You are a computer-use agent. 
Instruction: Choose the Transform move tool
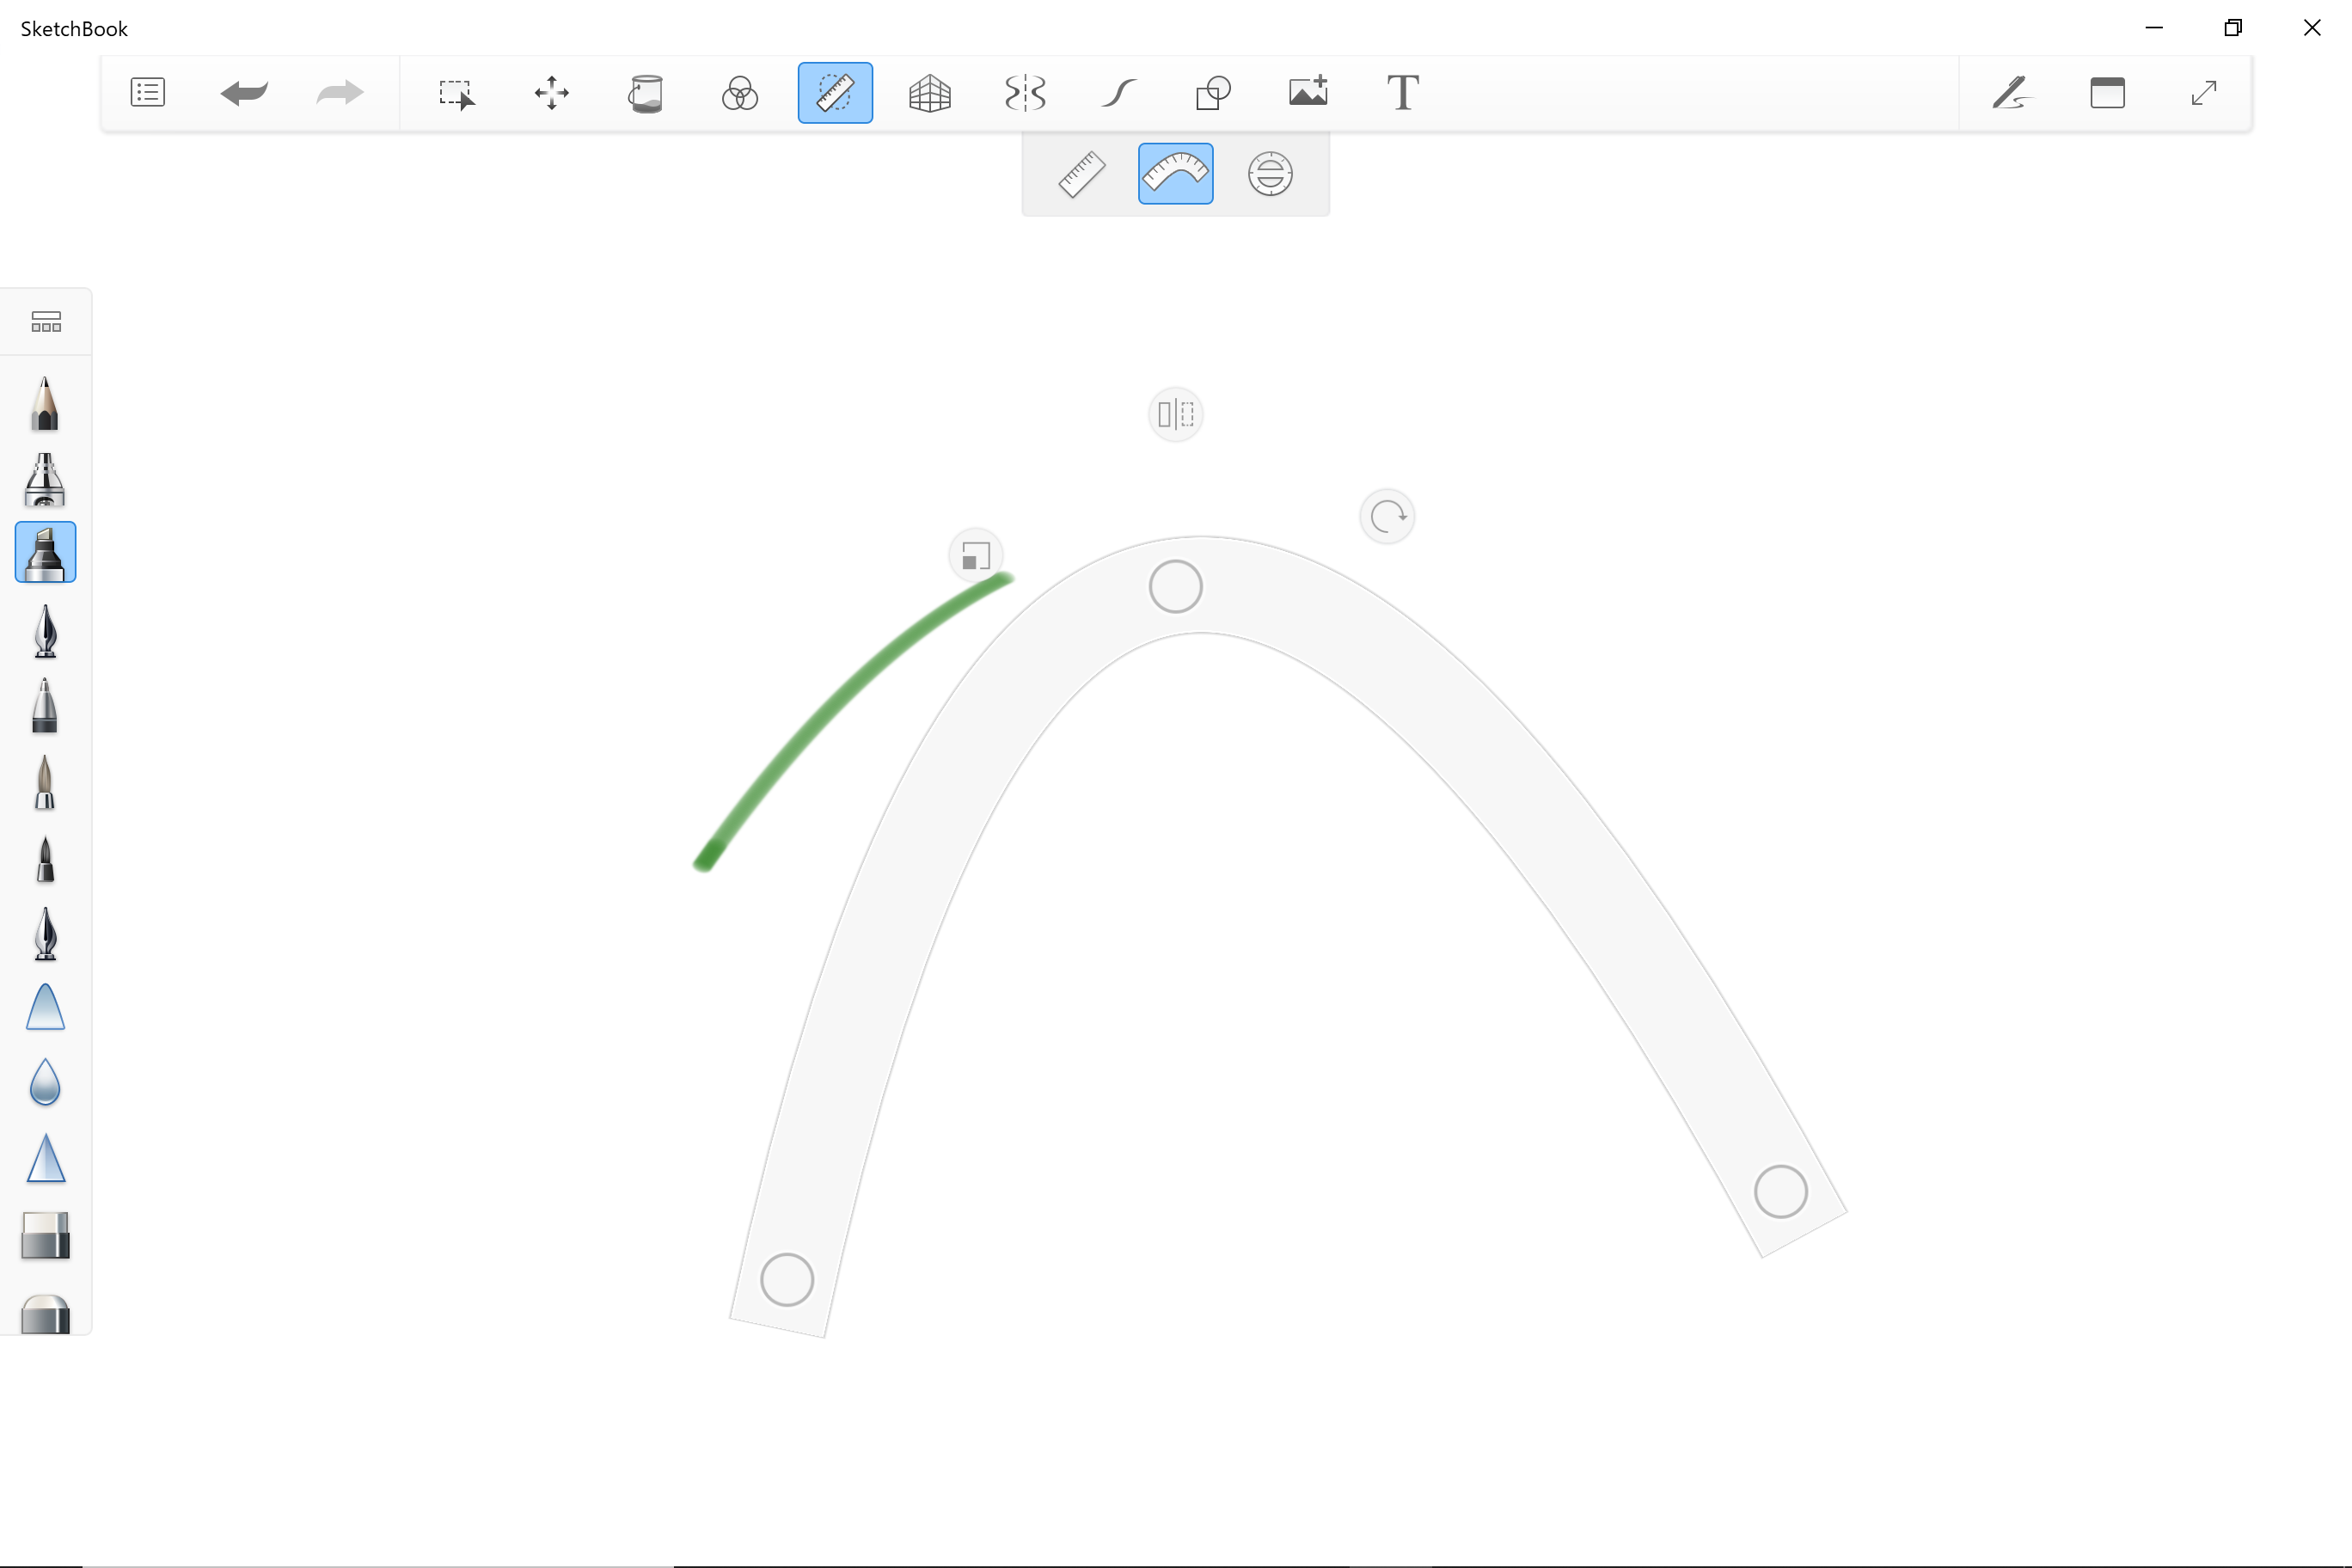[x=551, y=93]
